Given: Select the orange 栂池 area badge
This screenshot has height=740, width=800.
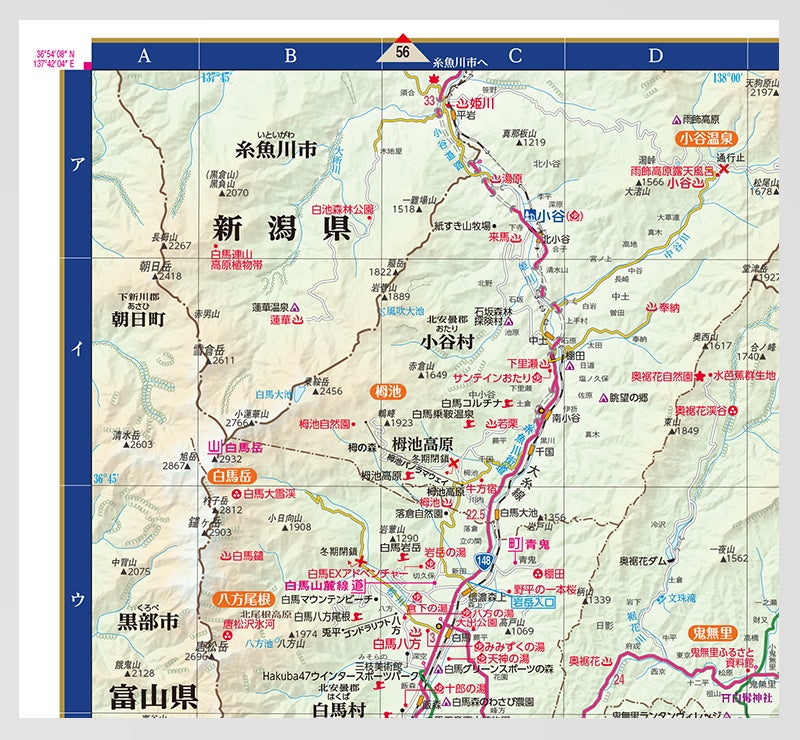Looking at the screenshot, I should point(388,391).
